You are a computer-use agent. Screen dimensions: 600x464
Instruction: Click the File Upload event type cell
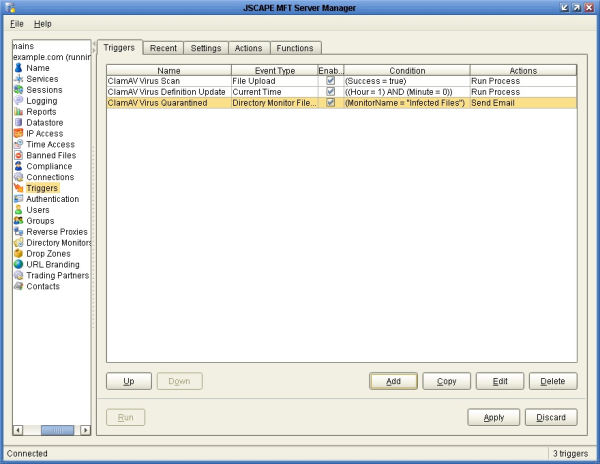275,81
